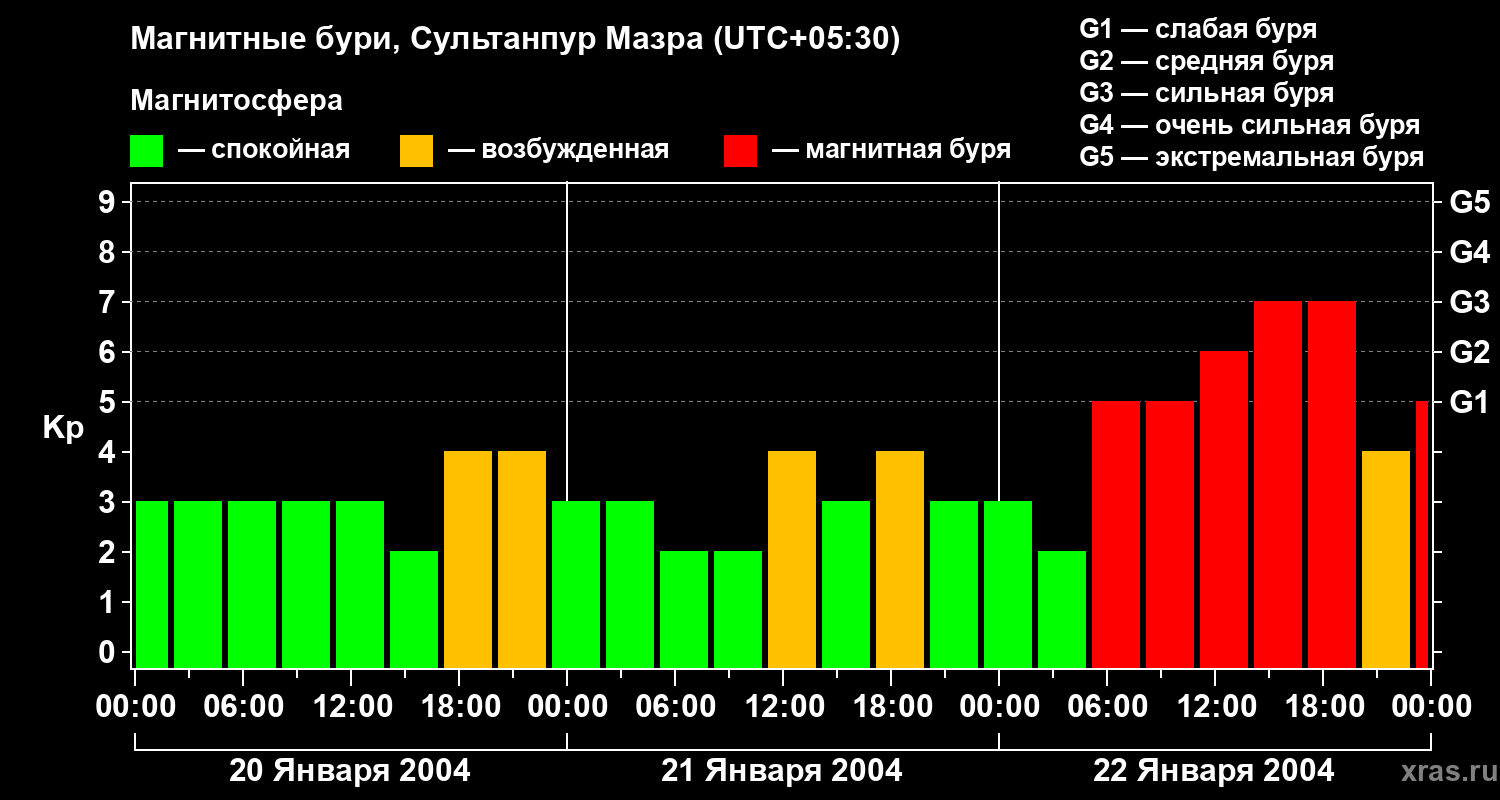The image size is (1500, 800).
Task: Click the '7' value on Kp axis
Action: click(x=108, y=302)
